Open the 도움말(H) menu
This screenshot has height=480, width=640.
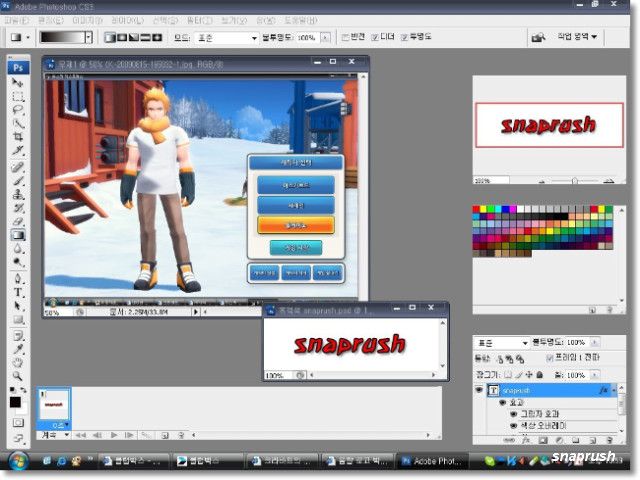[x=301, y=20]
